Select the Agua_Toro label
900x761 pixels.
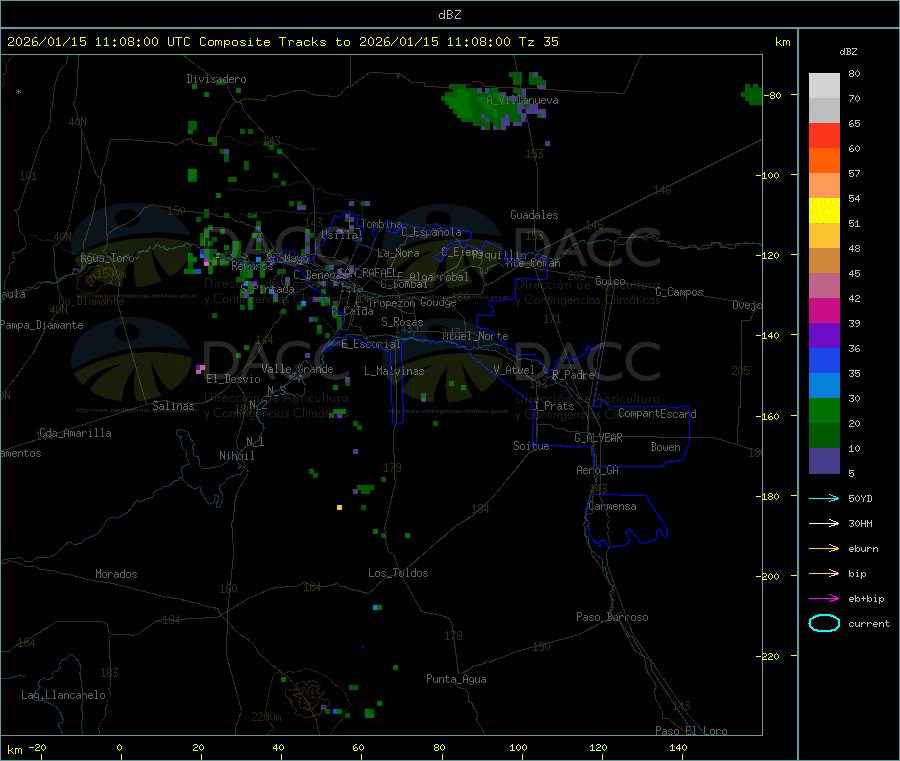107,258
